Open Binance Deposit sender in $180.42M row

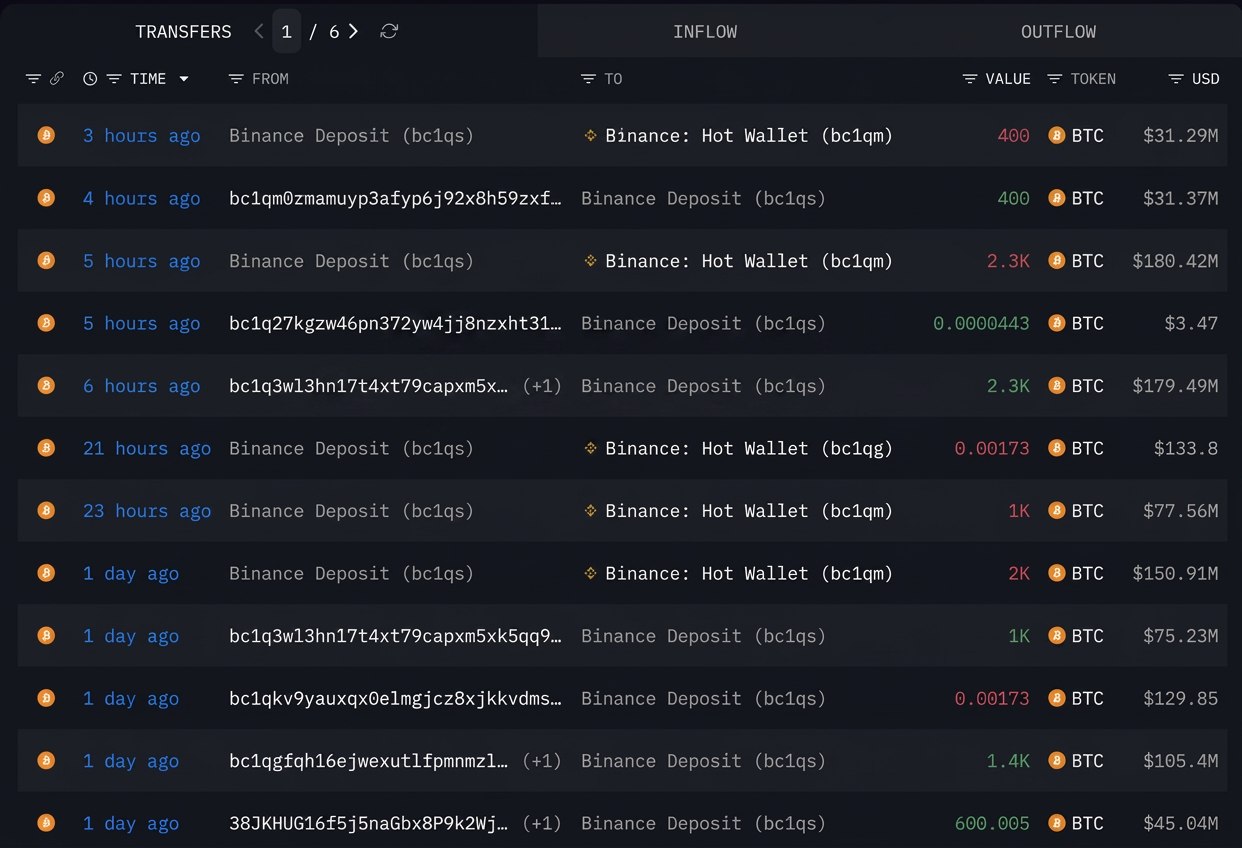pyautogui.click(x=351, y=260)
